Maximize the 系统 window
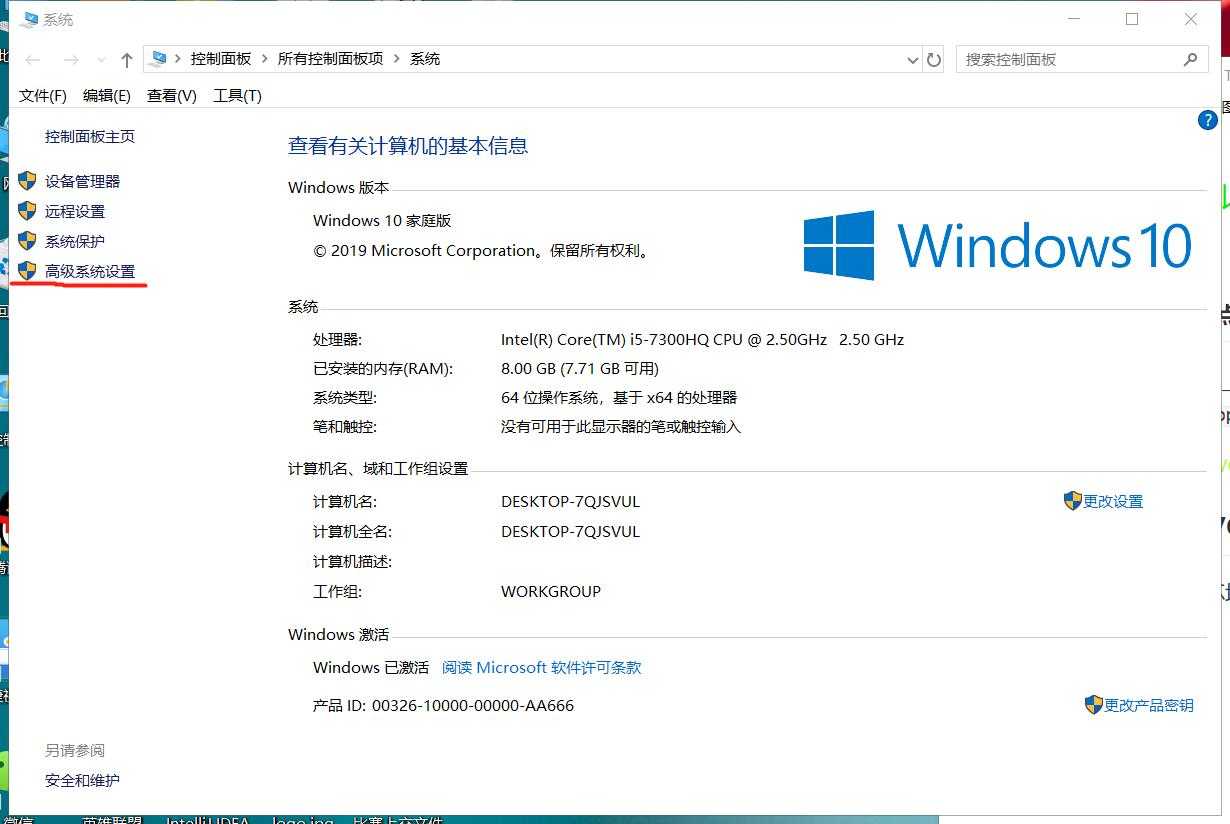This screenshot has width=1230, height=824. click(1132, 19)
